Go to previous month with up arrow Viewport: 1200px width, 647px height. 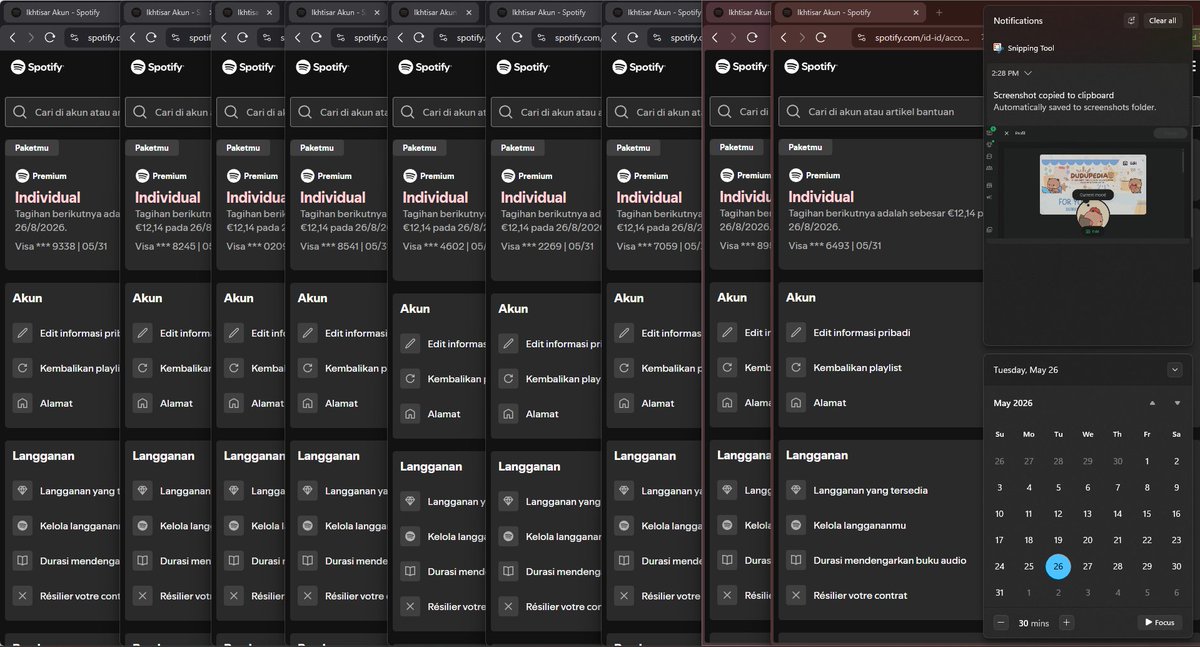1152,403
